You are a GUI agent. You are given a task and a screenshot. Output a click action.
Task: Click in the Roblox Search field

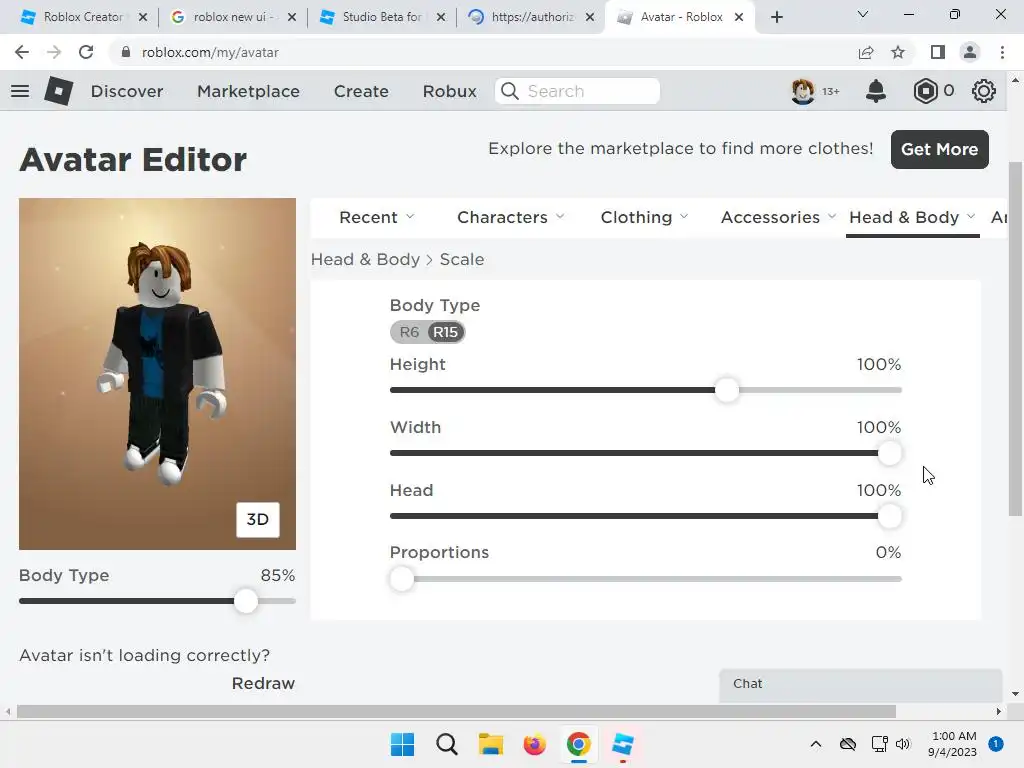click(x=577, y=91)
